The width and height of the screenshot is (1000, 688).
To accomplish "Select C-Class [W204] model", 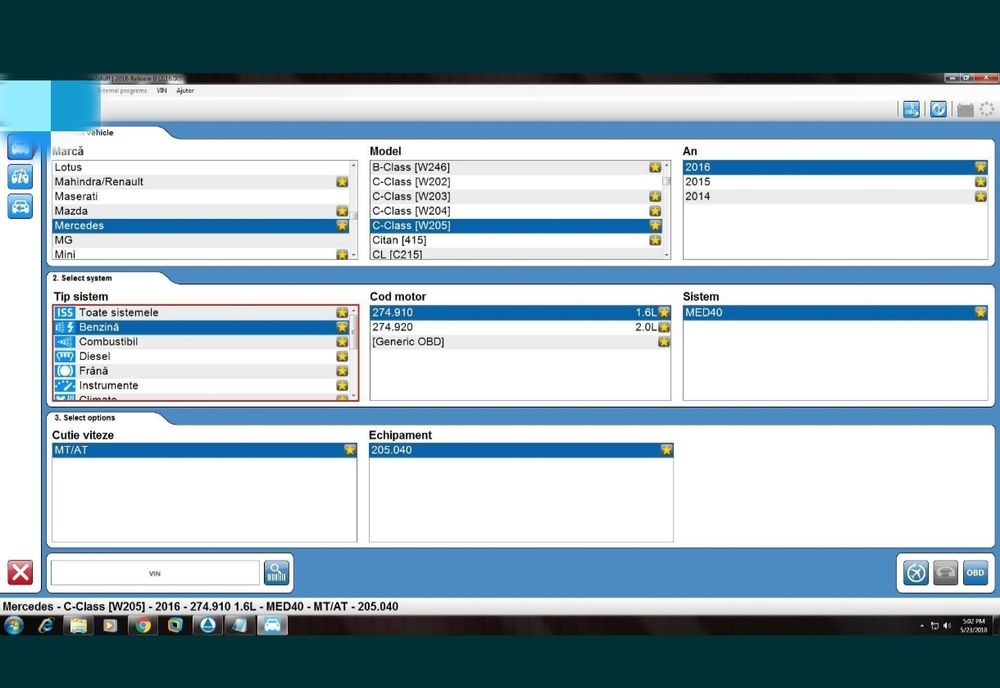I will click(516, 211).
